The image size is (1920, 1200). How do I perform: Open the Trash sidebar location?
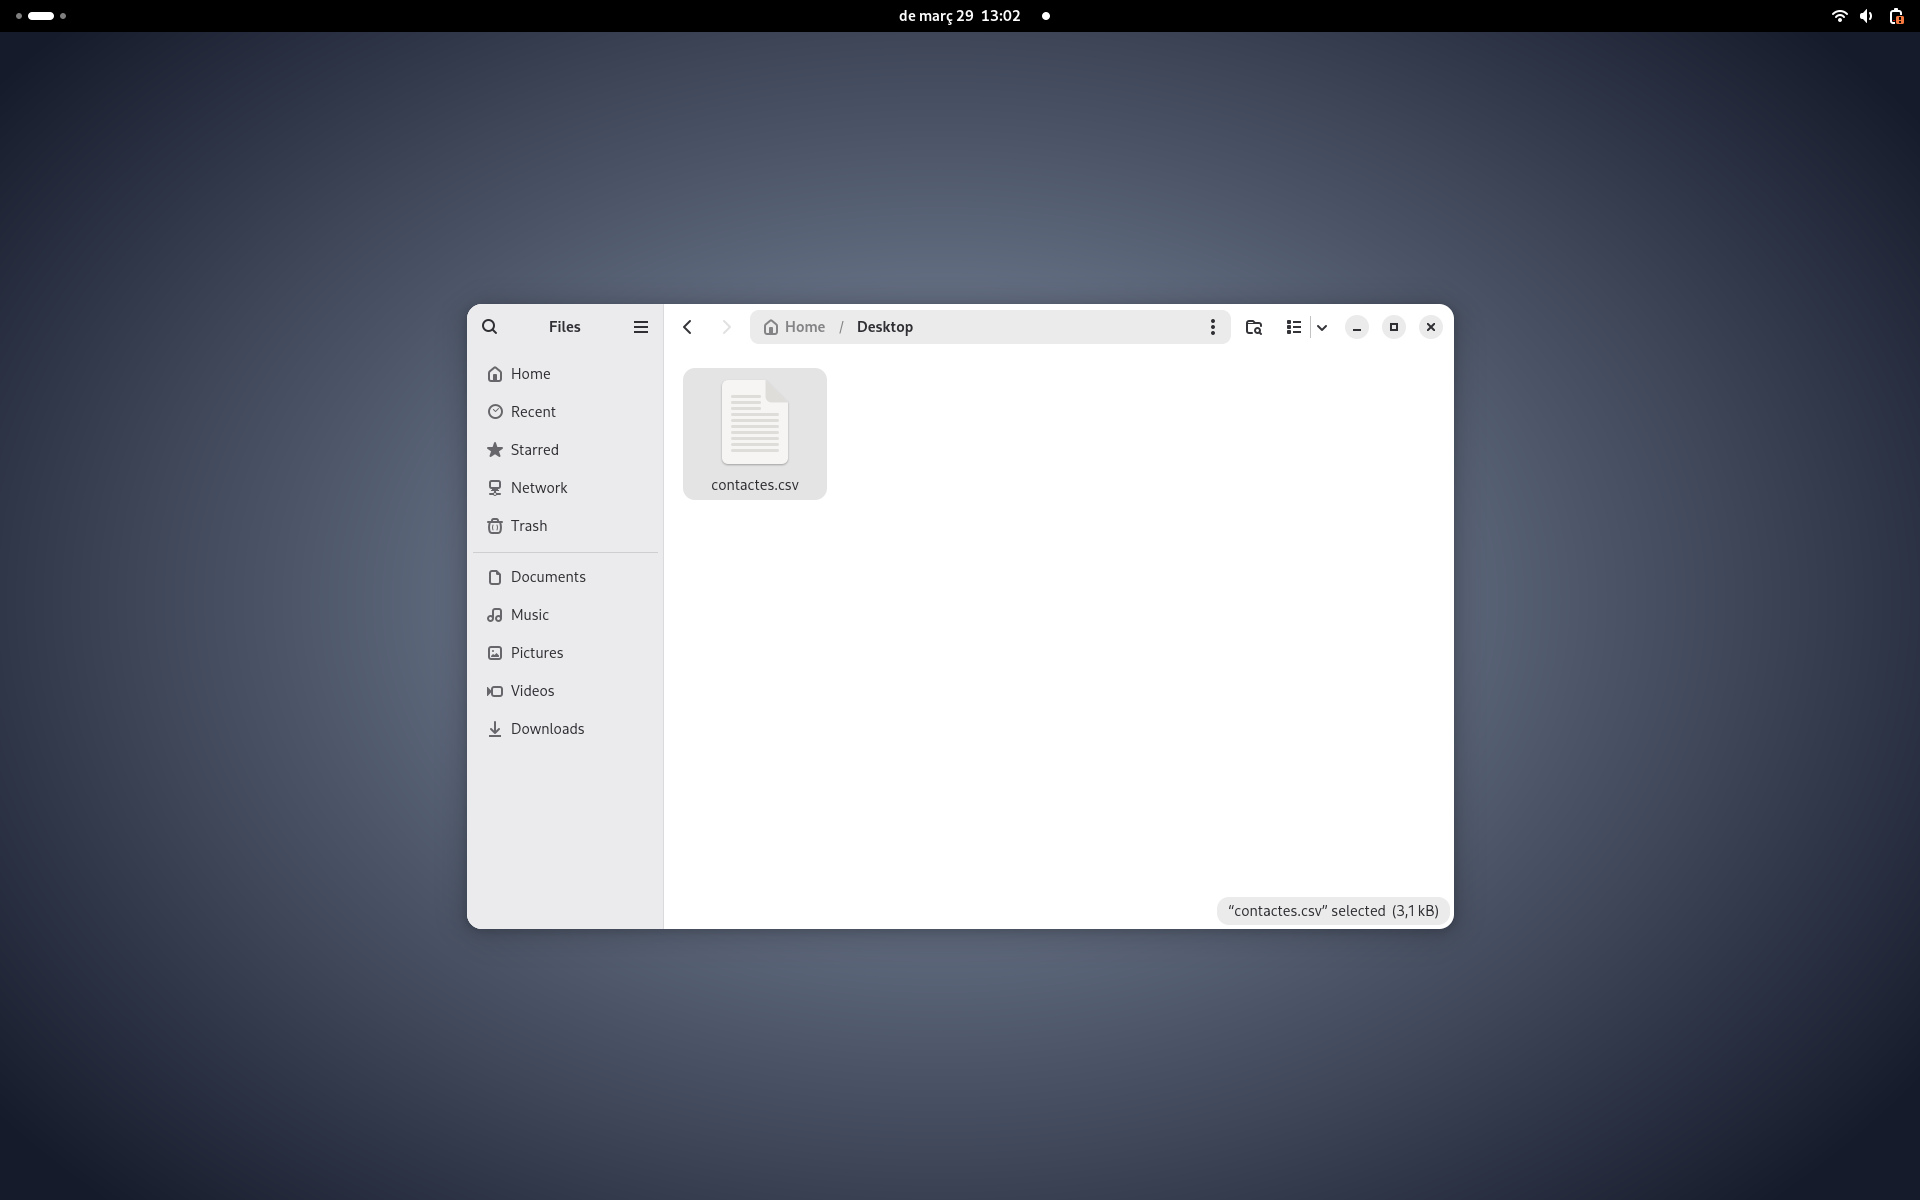click(x=528, y=526)
